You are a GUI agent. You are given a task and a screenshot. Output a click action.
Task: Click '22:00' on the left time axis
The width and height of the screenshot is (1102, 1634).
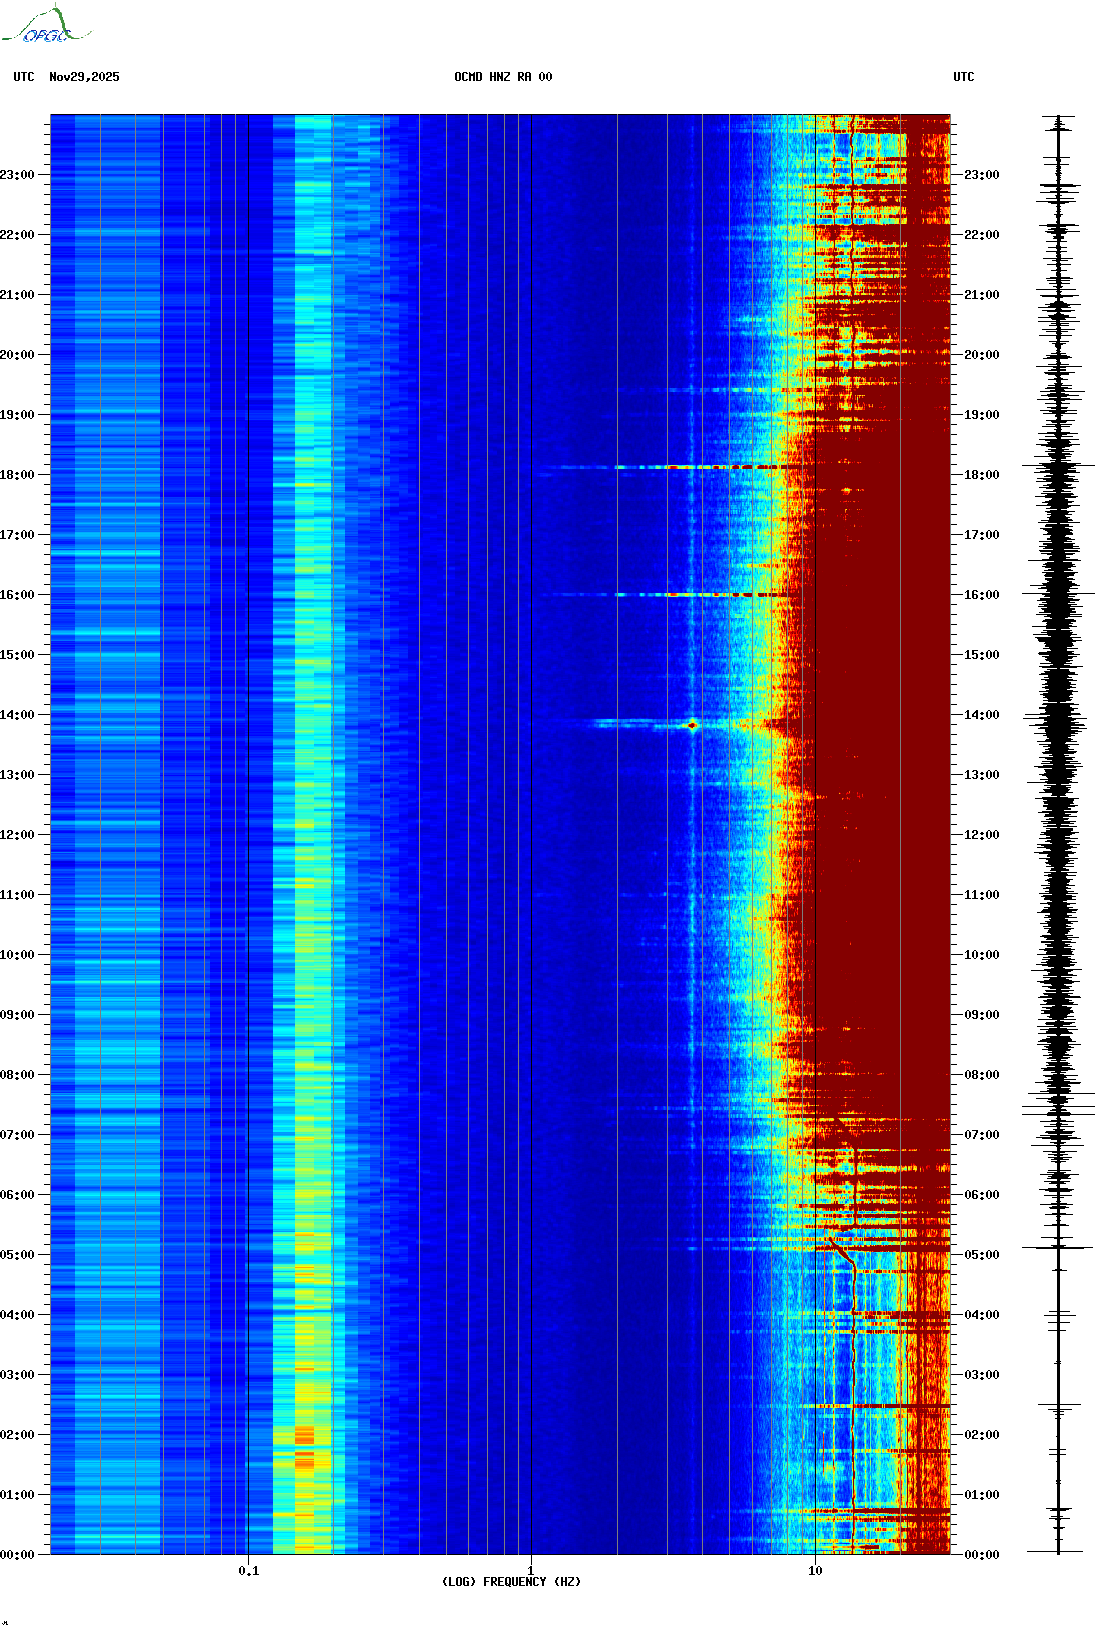point(17,235)
